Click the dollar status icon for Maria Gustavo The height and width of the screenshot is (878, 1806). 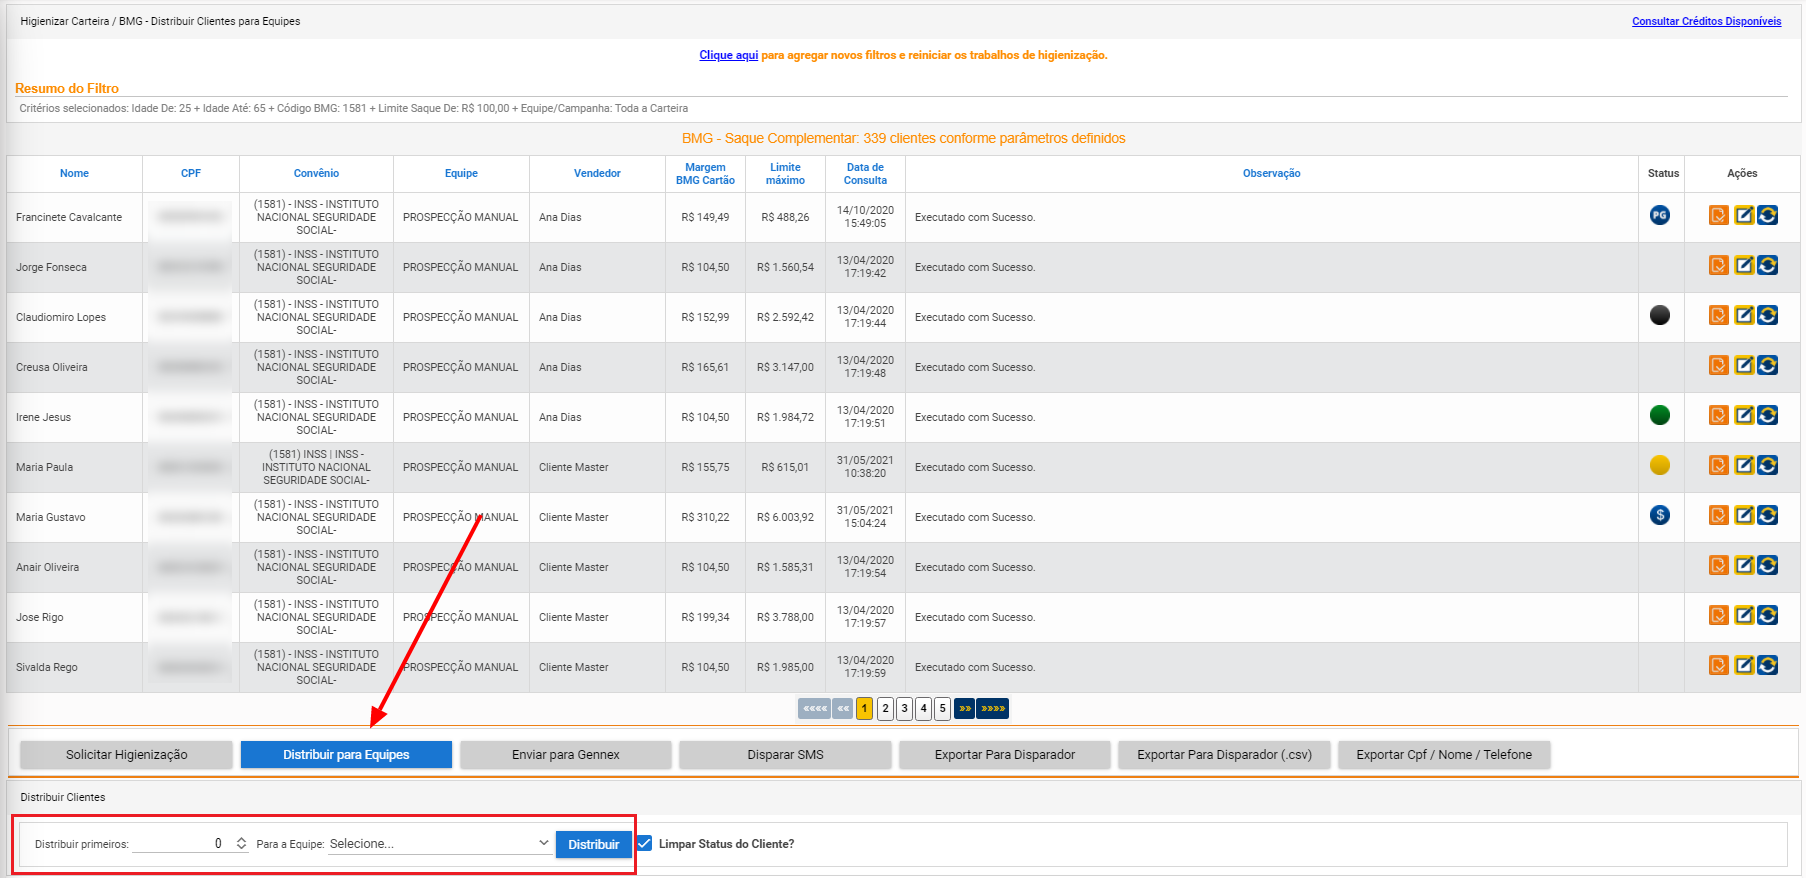(x=1659, y=515)
